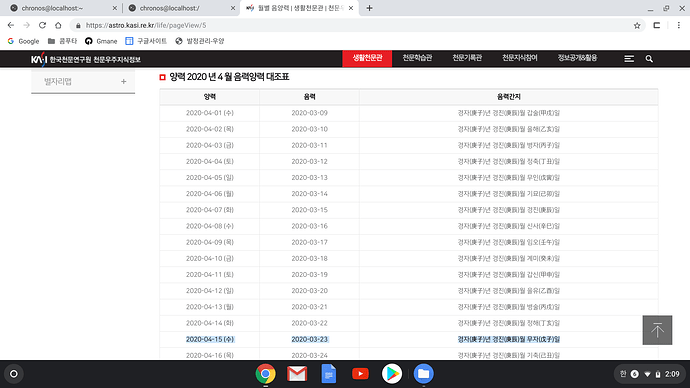Open a new tab with the plus button
The image size is (690, 388).
(x=369, y=8)
